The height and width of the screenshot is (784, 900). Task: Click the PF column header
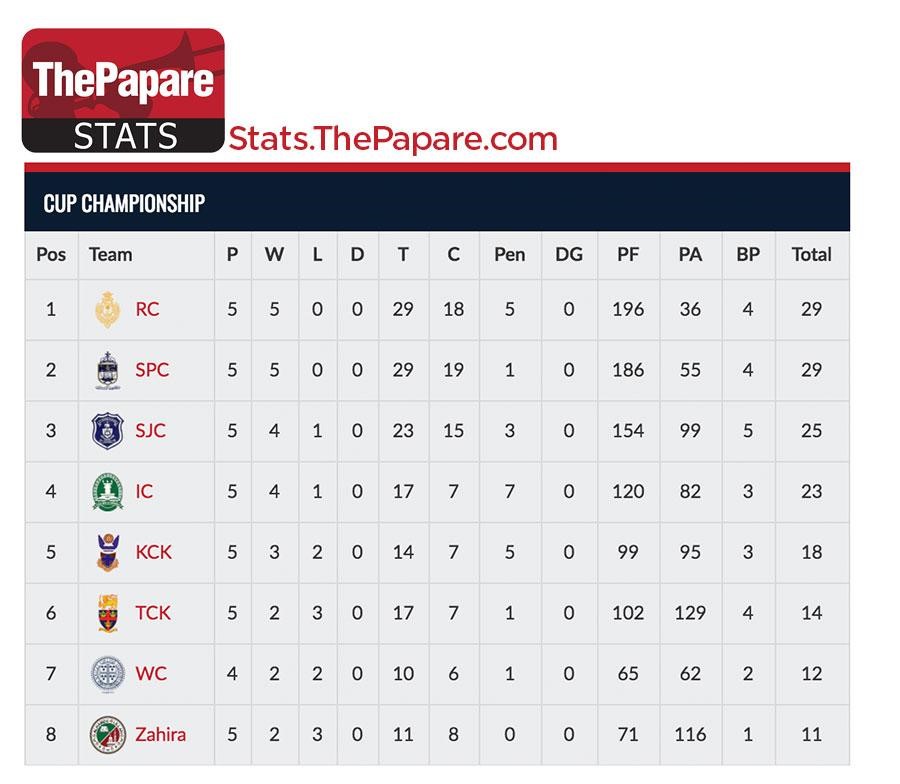628,254
